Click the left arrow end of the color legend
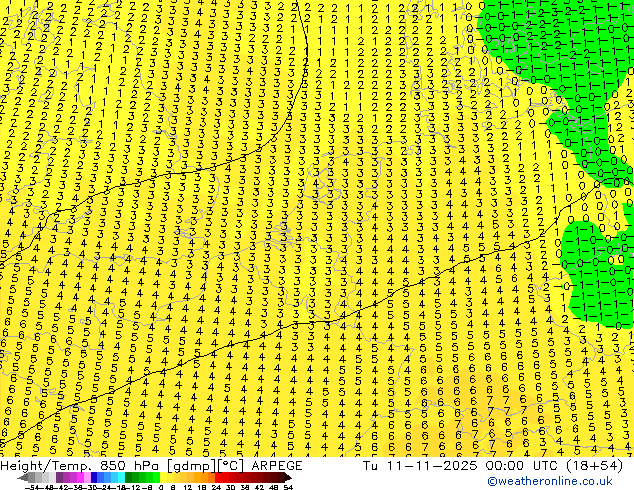Screen dimensions: 634x490 tap(22, 478)
